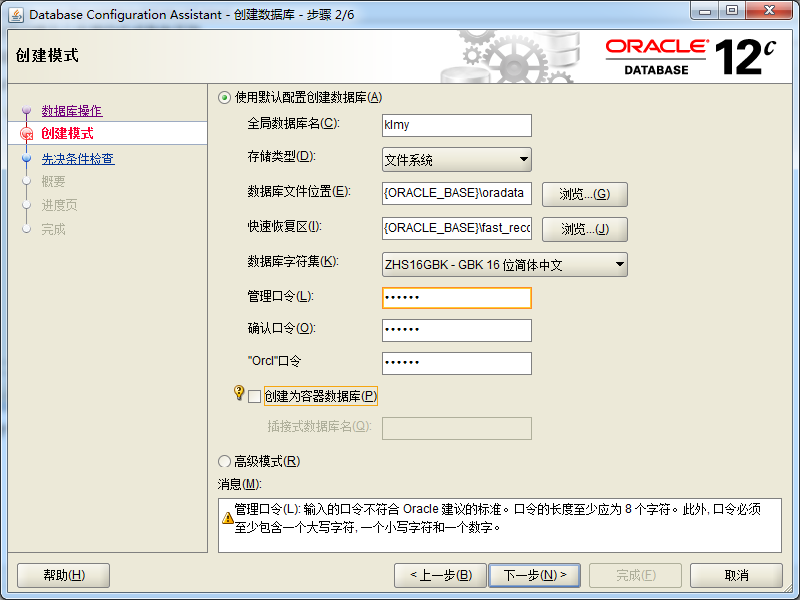Minimize the Database Configuration Assistant window

pos(705,10)
